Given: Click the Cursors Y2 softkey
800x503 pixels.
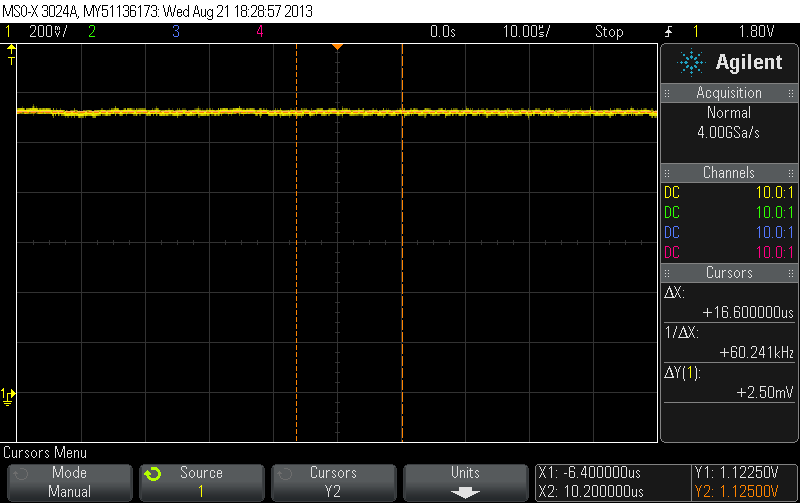Looking at the screenshot, I should point(334,482).
